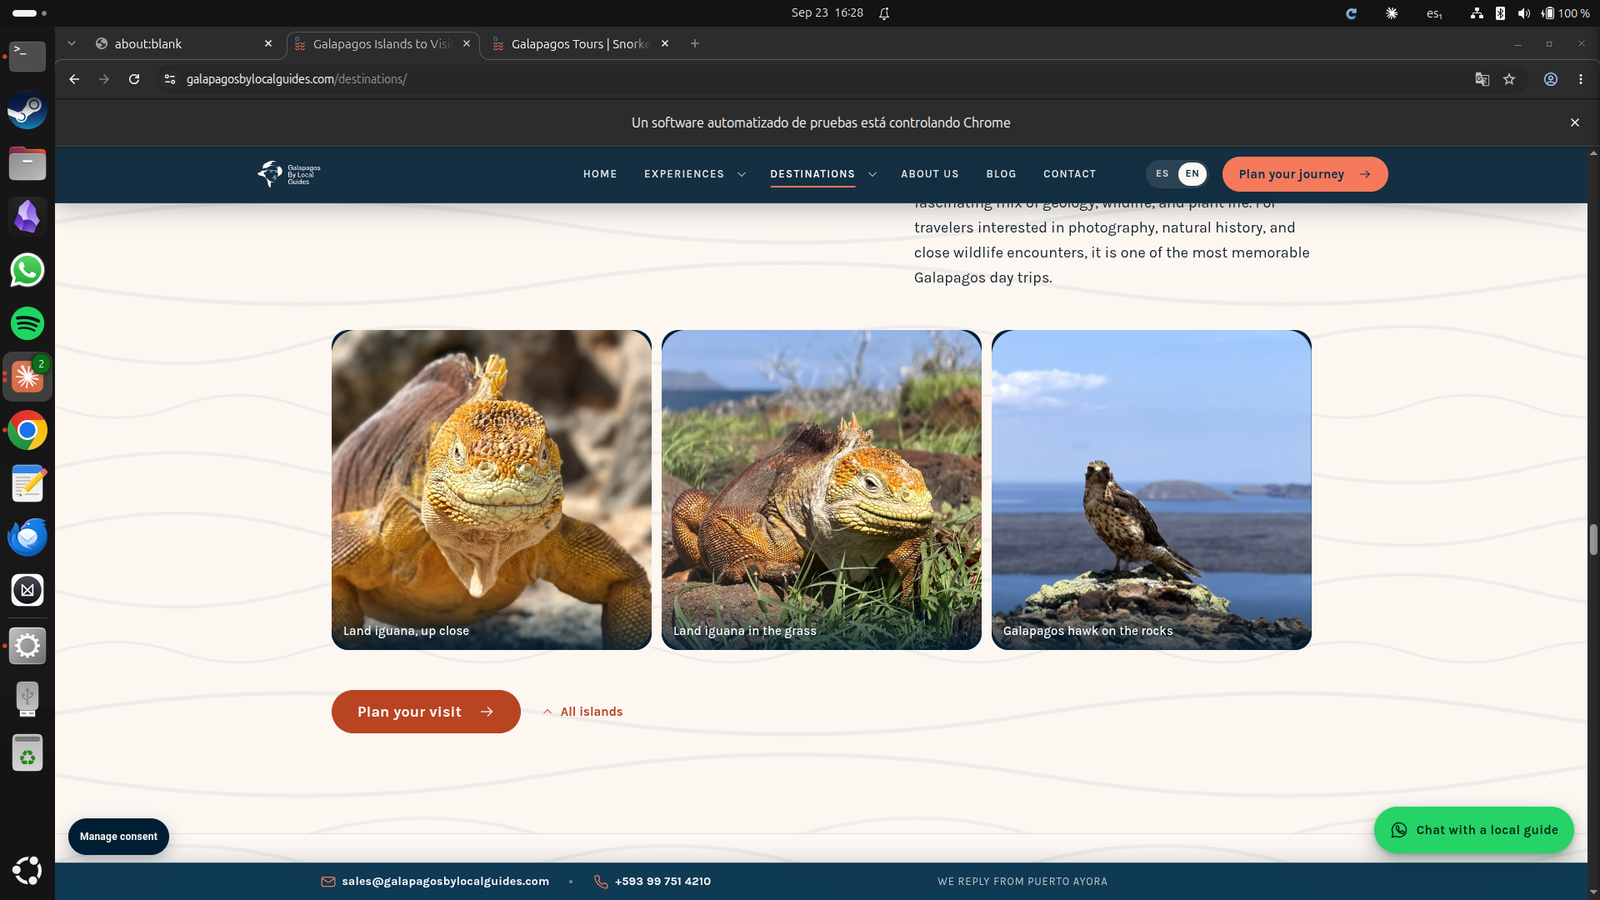
Task: Open the Contact menu item
Action: [x=1069, y=174]
